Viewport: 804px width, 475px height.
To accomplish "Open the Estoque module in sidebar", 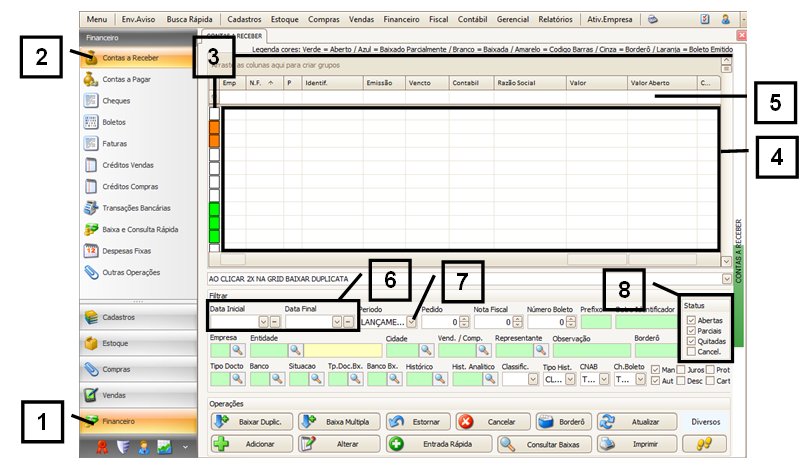I will [x=118, y=344].
